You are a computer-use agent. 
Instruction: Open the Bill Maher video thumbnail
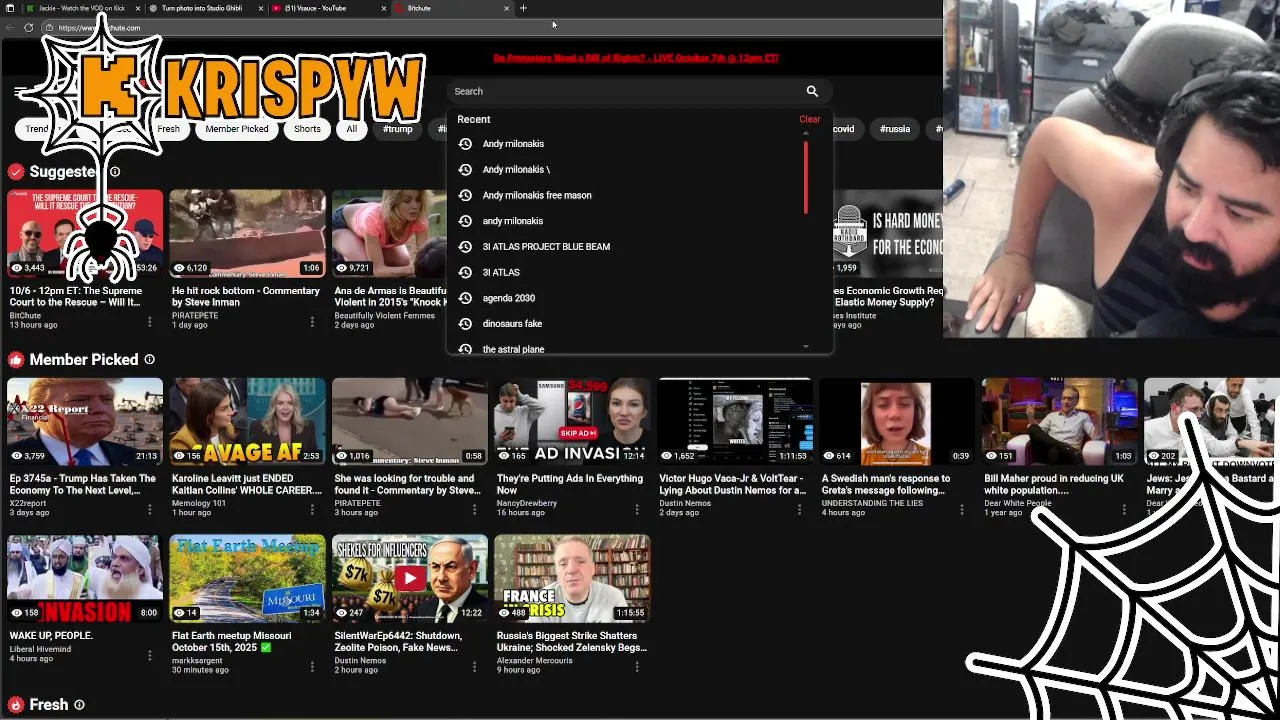click(1059, 422)
